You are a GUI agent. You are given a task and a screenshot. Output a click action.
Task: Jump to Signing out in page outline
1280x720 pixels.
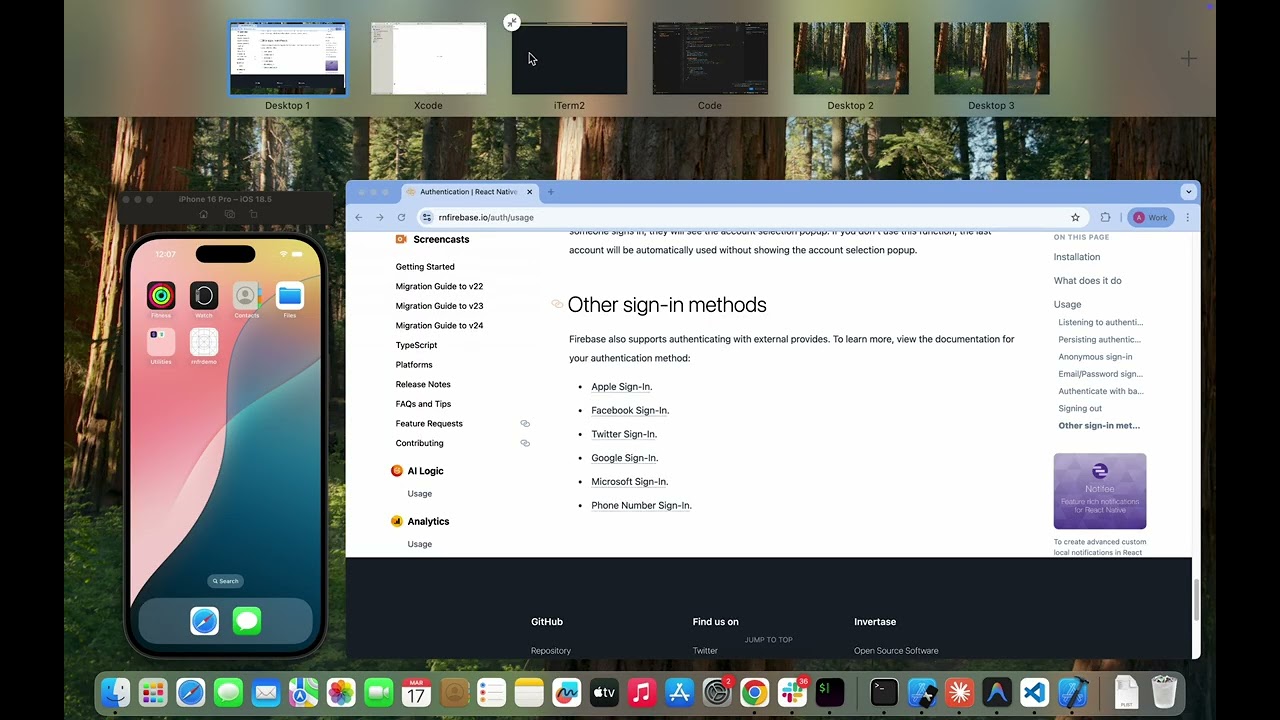(x=1080, y=408)
